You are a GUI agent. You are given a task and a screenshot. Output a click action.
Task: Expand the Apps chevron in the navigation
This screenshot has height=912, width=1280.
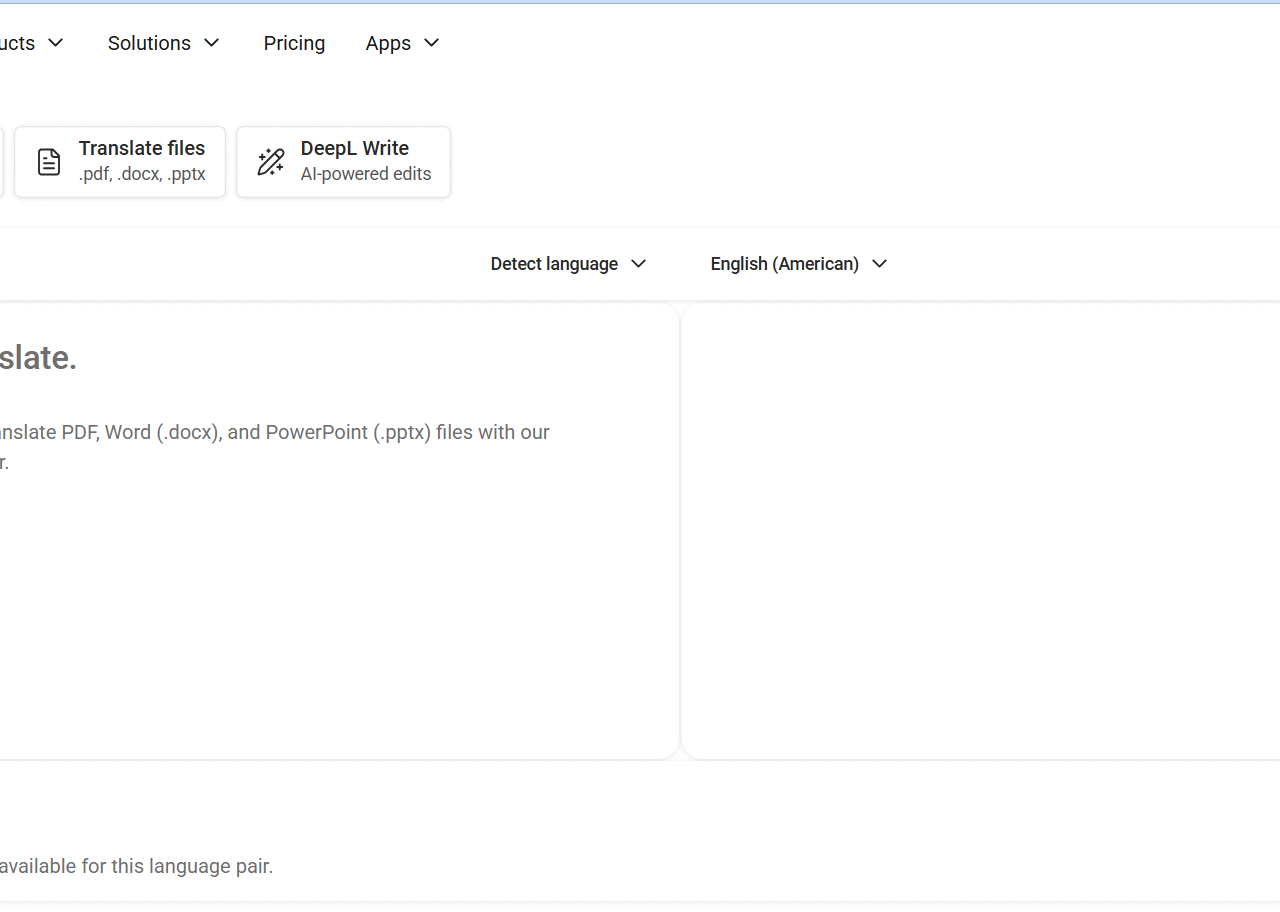coord(431,43)
